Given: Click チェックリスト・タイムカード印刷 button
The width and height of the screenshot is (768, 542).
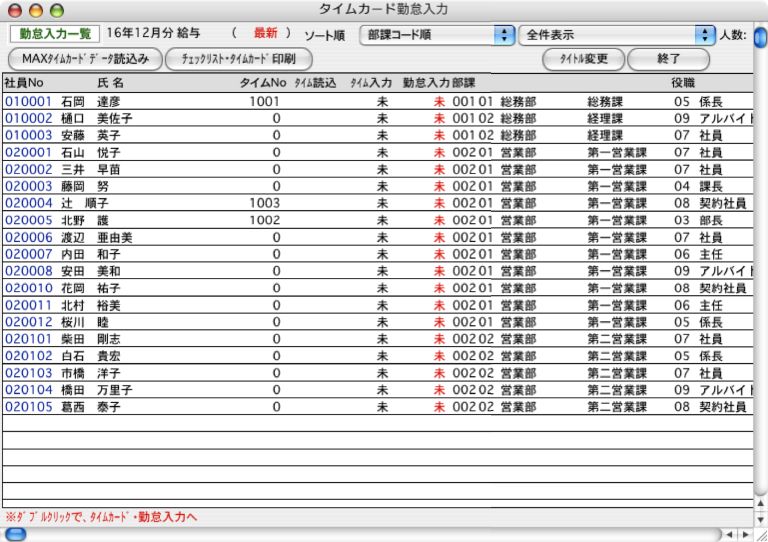Looking at the screenshot, I should 238,59.
